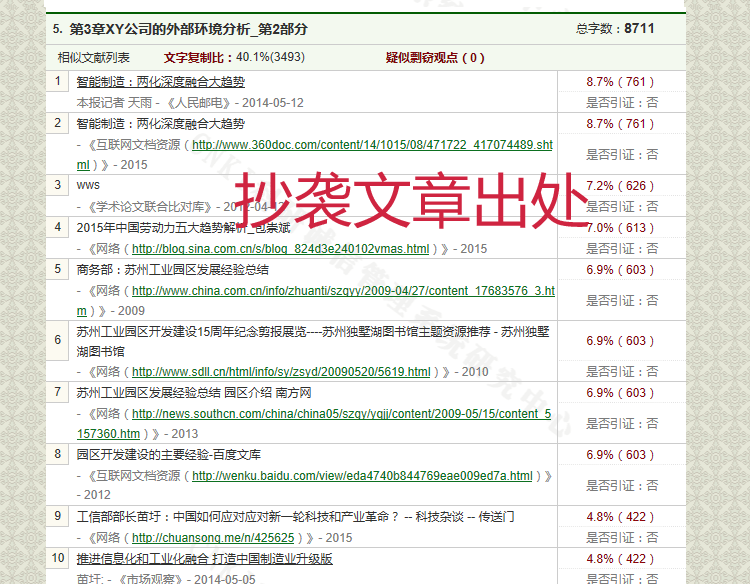
Task: Click the 总字数 8711 total count
Action: click(615, 29)
